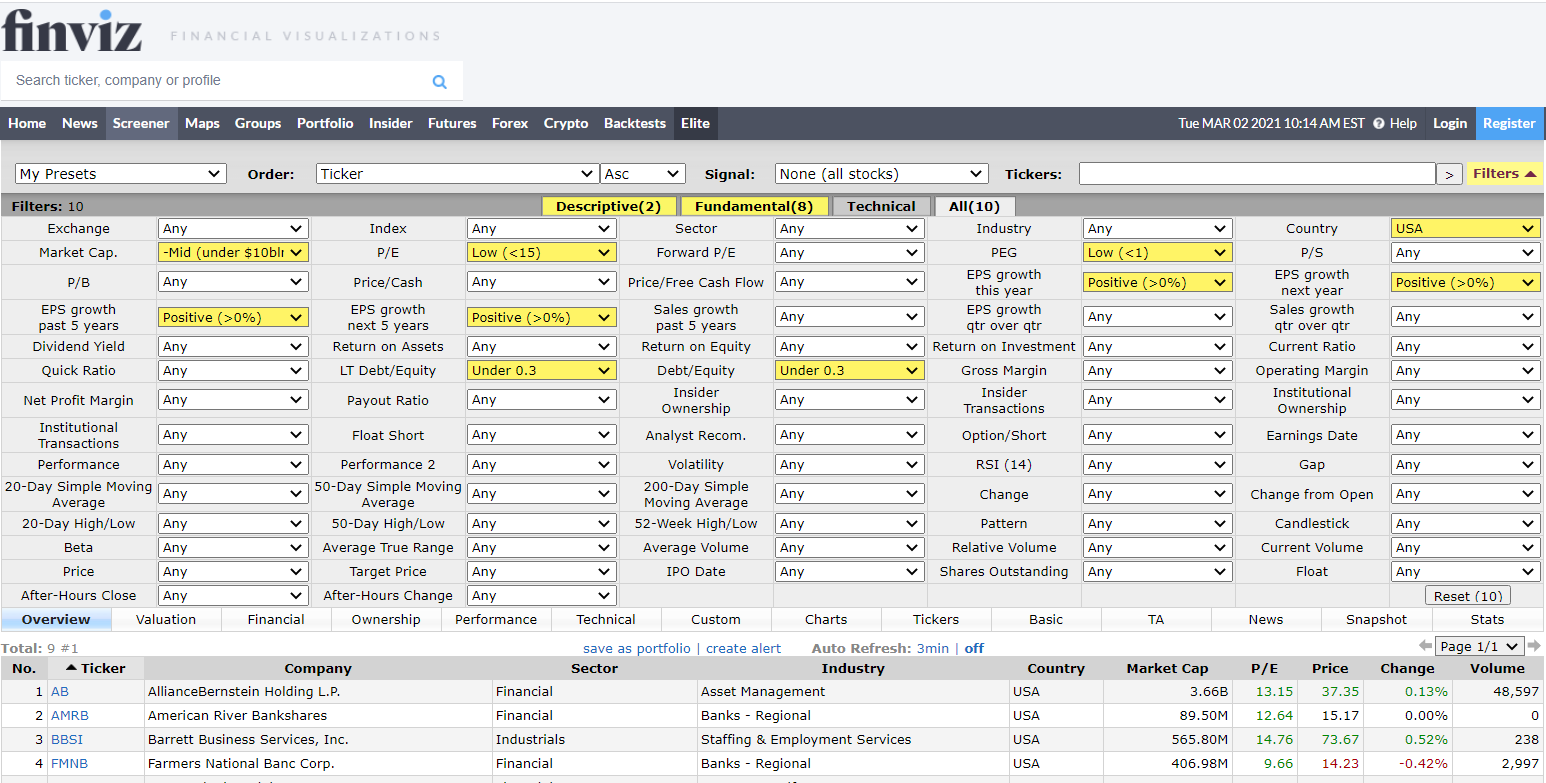The width and height of the screenshot is (1546, 783).
Task: Sort by Ticker column header
Action: 96,668
